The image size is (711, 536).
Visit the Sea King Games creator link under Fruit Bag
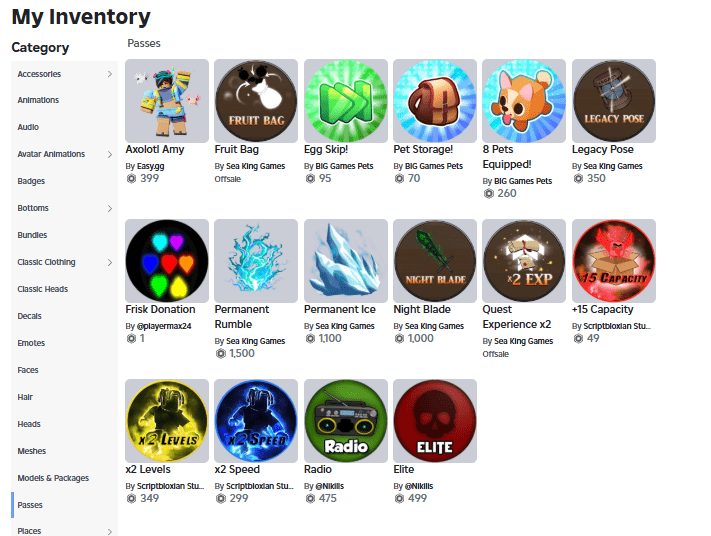pos(255,166)
